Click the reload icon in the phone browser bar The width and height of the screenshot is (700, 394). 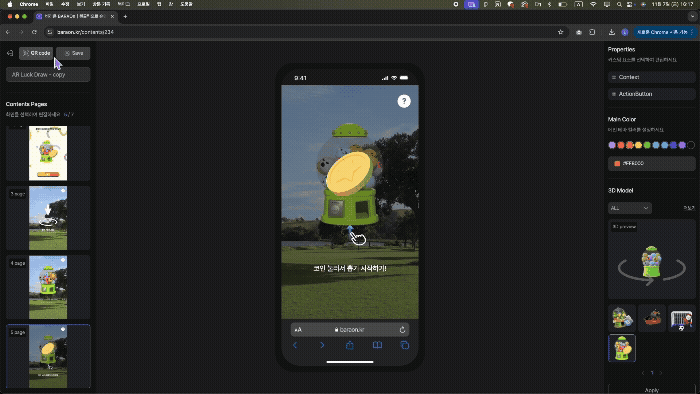[x=402, y=330]
